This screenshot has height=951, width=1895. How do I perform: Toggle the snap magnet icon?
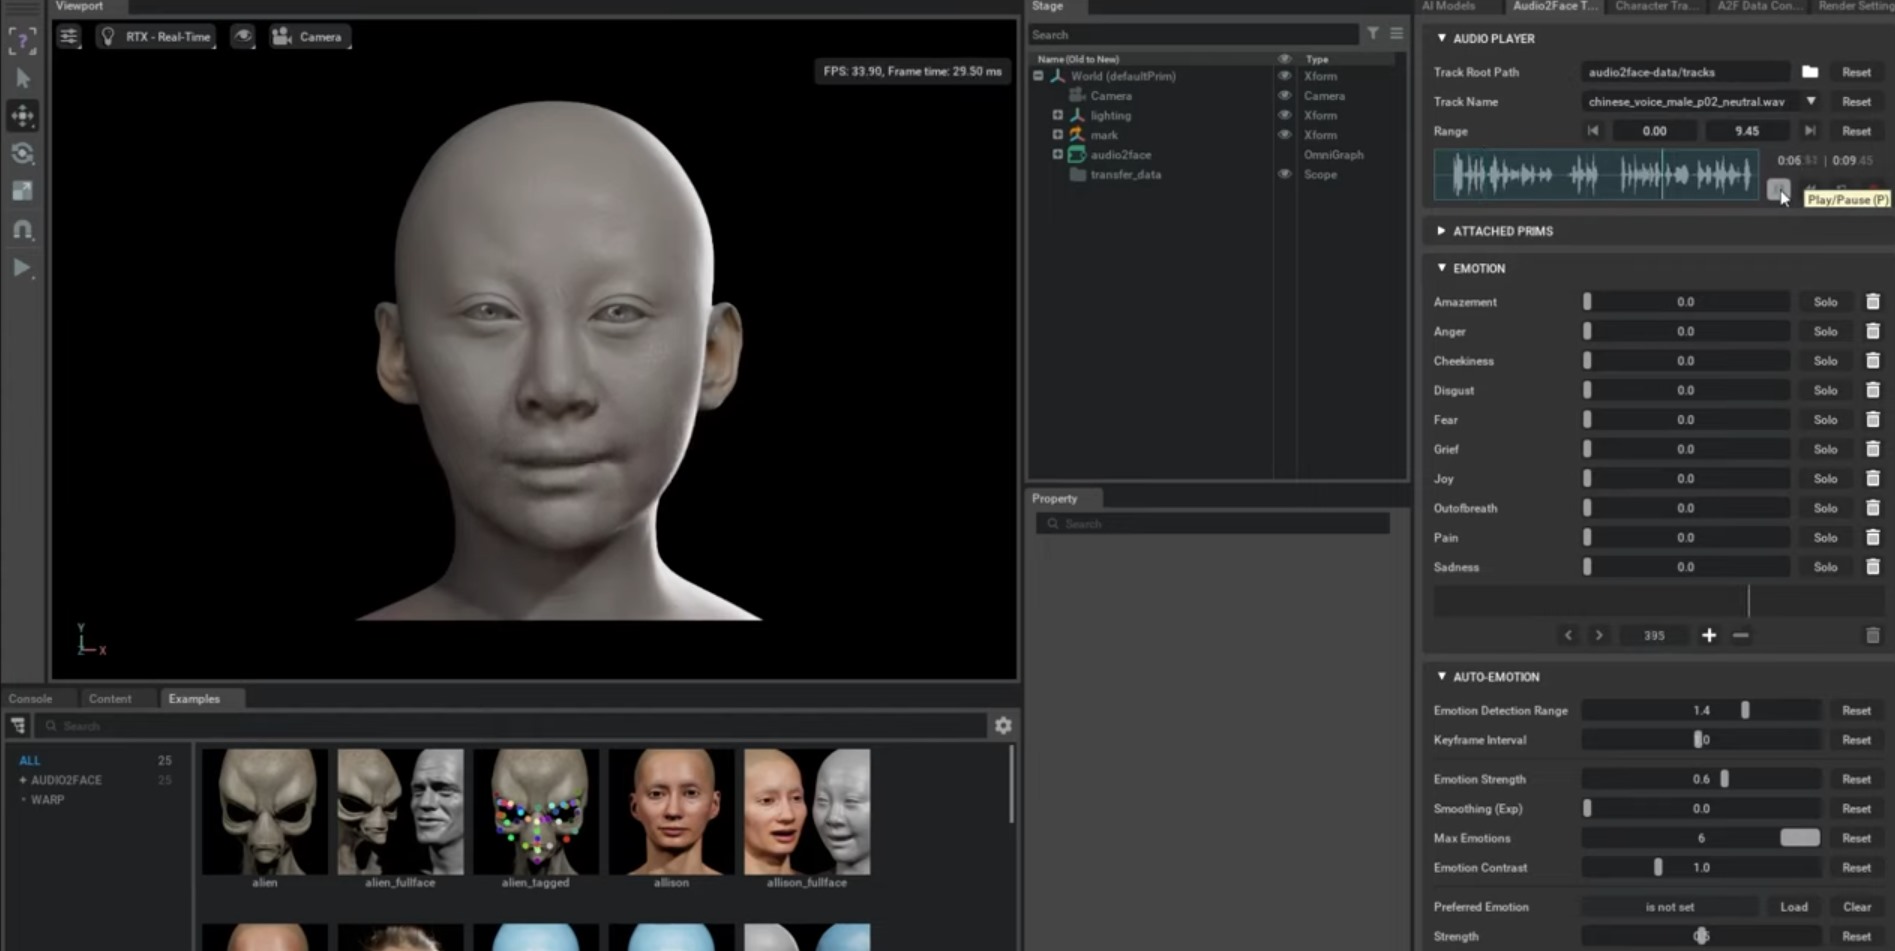click(x=22, y=230)
